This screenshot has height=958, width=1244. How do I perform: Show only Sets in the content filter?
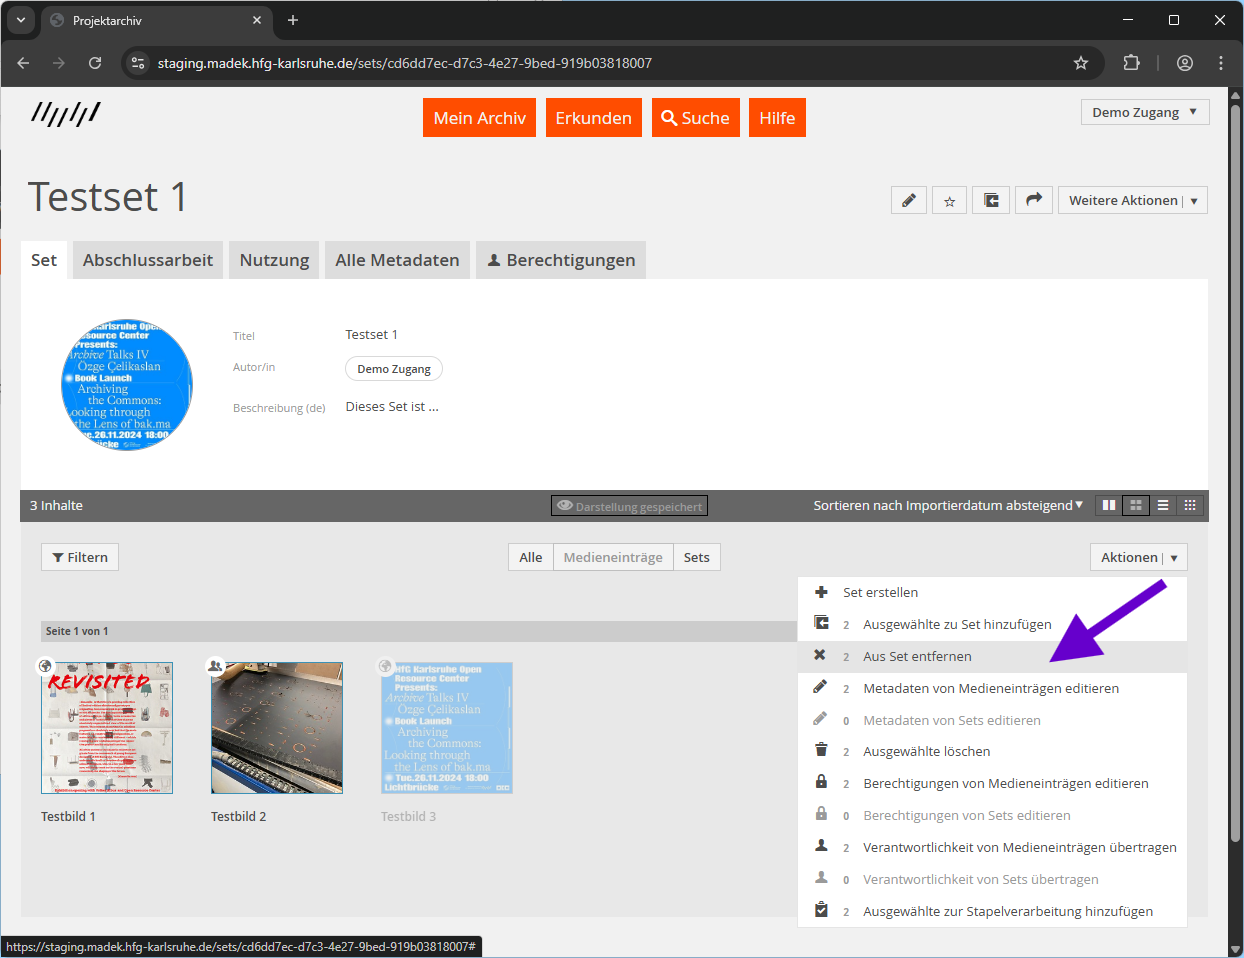pos(696,558)
